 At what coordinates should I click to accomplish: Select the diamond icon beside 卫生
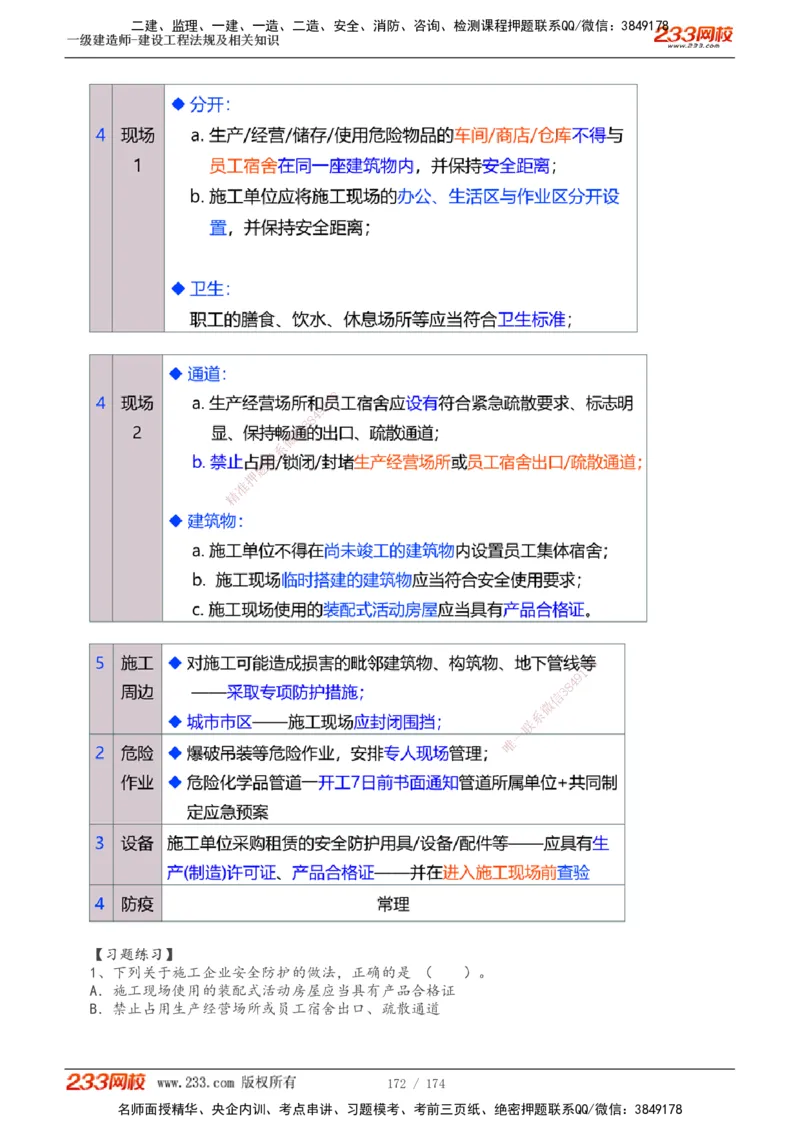177,288
